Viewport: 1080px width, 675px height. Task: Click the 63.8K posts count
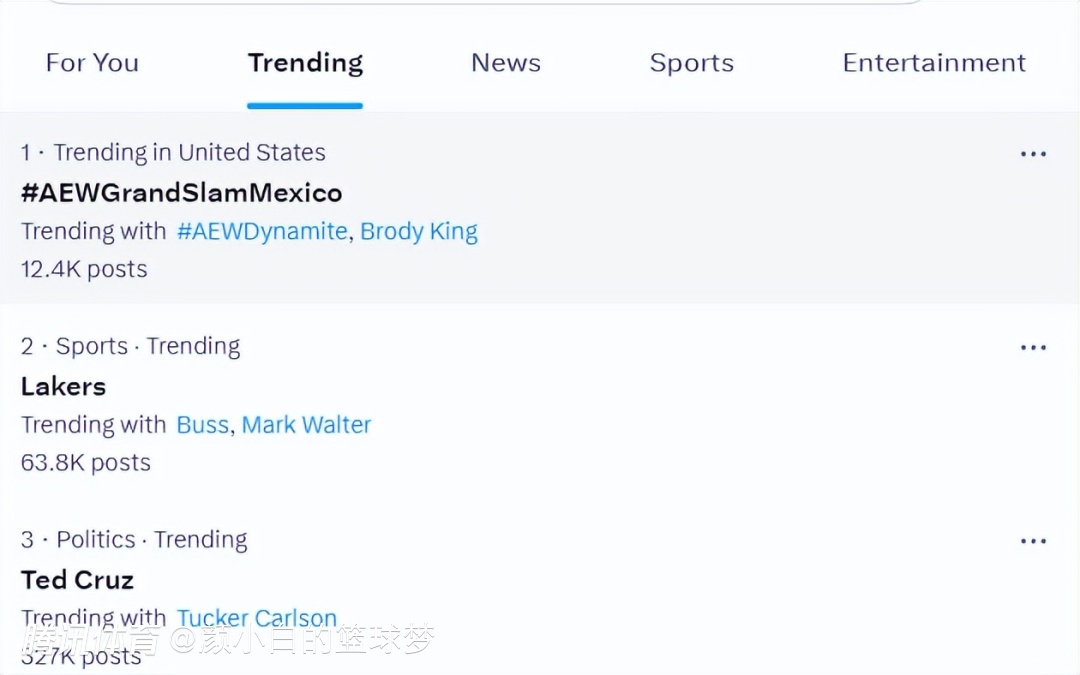coord(86,463)
